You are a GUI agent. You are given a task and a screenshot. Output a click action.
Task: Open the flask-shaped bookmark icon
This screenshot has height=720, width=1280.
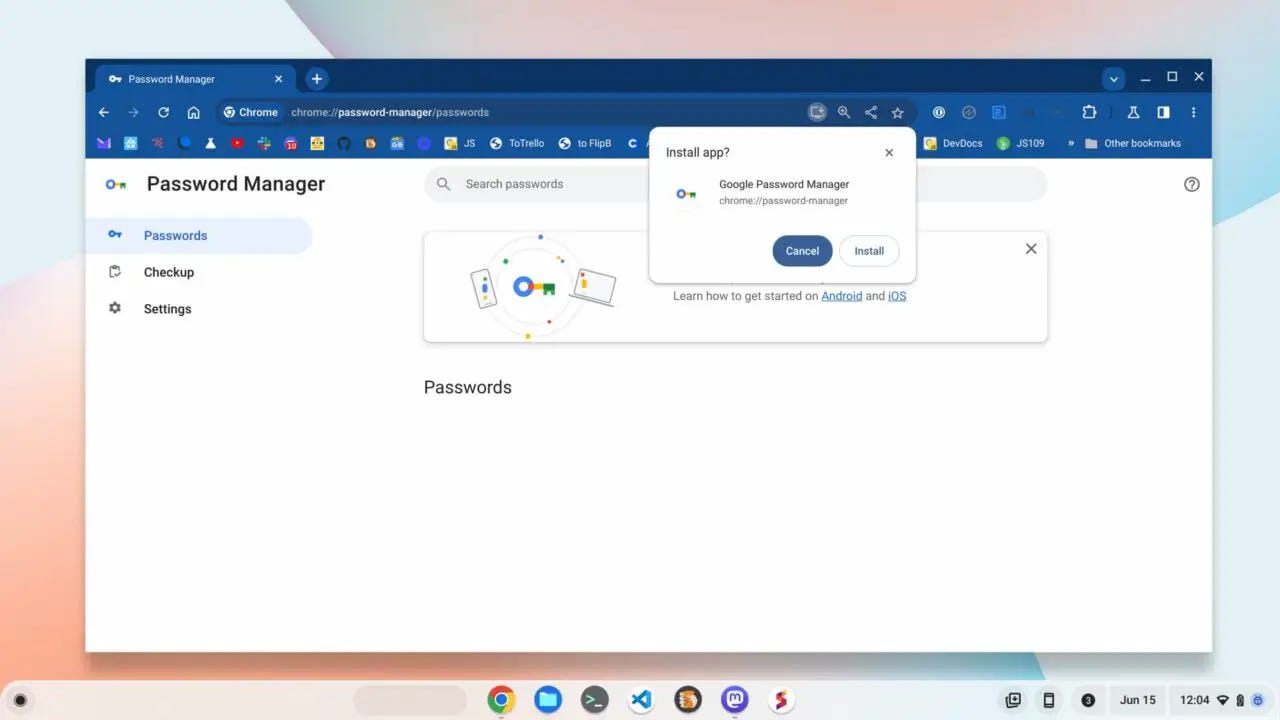(x=211, y=143)
